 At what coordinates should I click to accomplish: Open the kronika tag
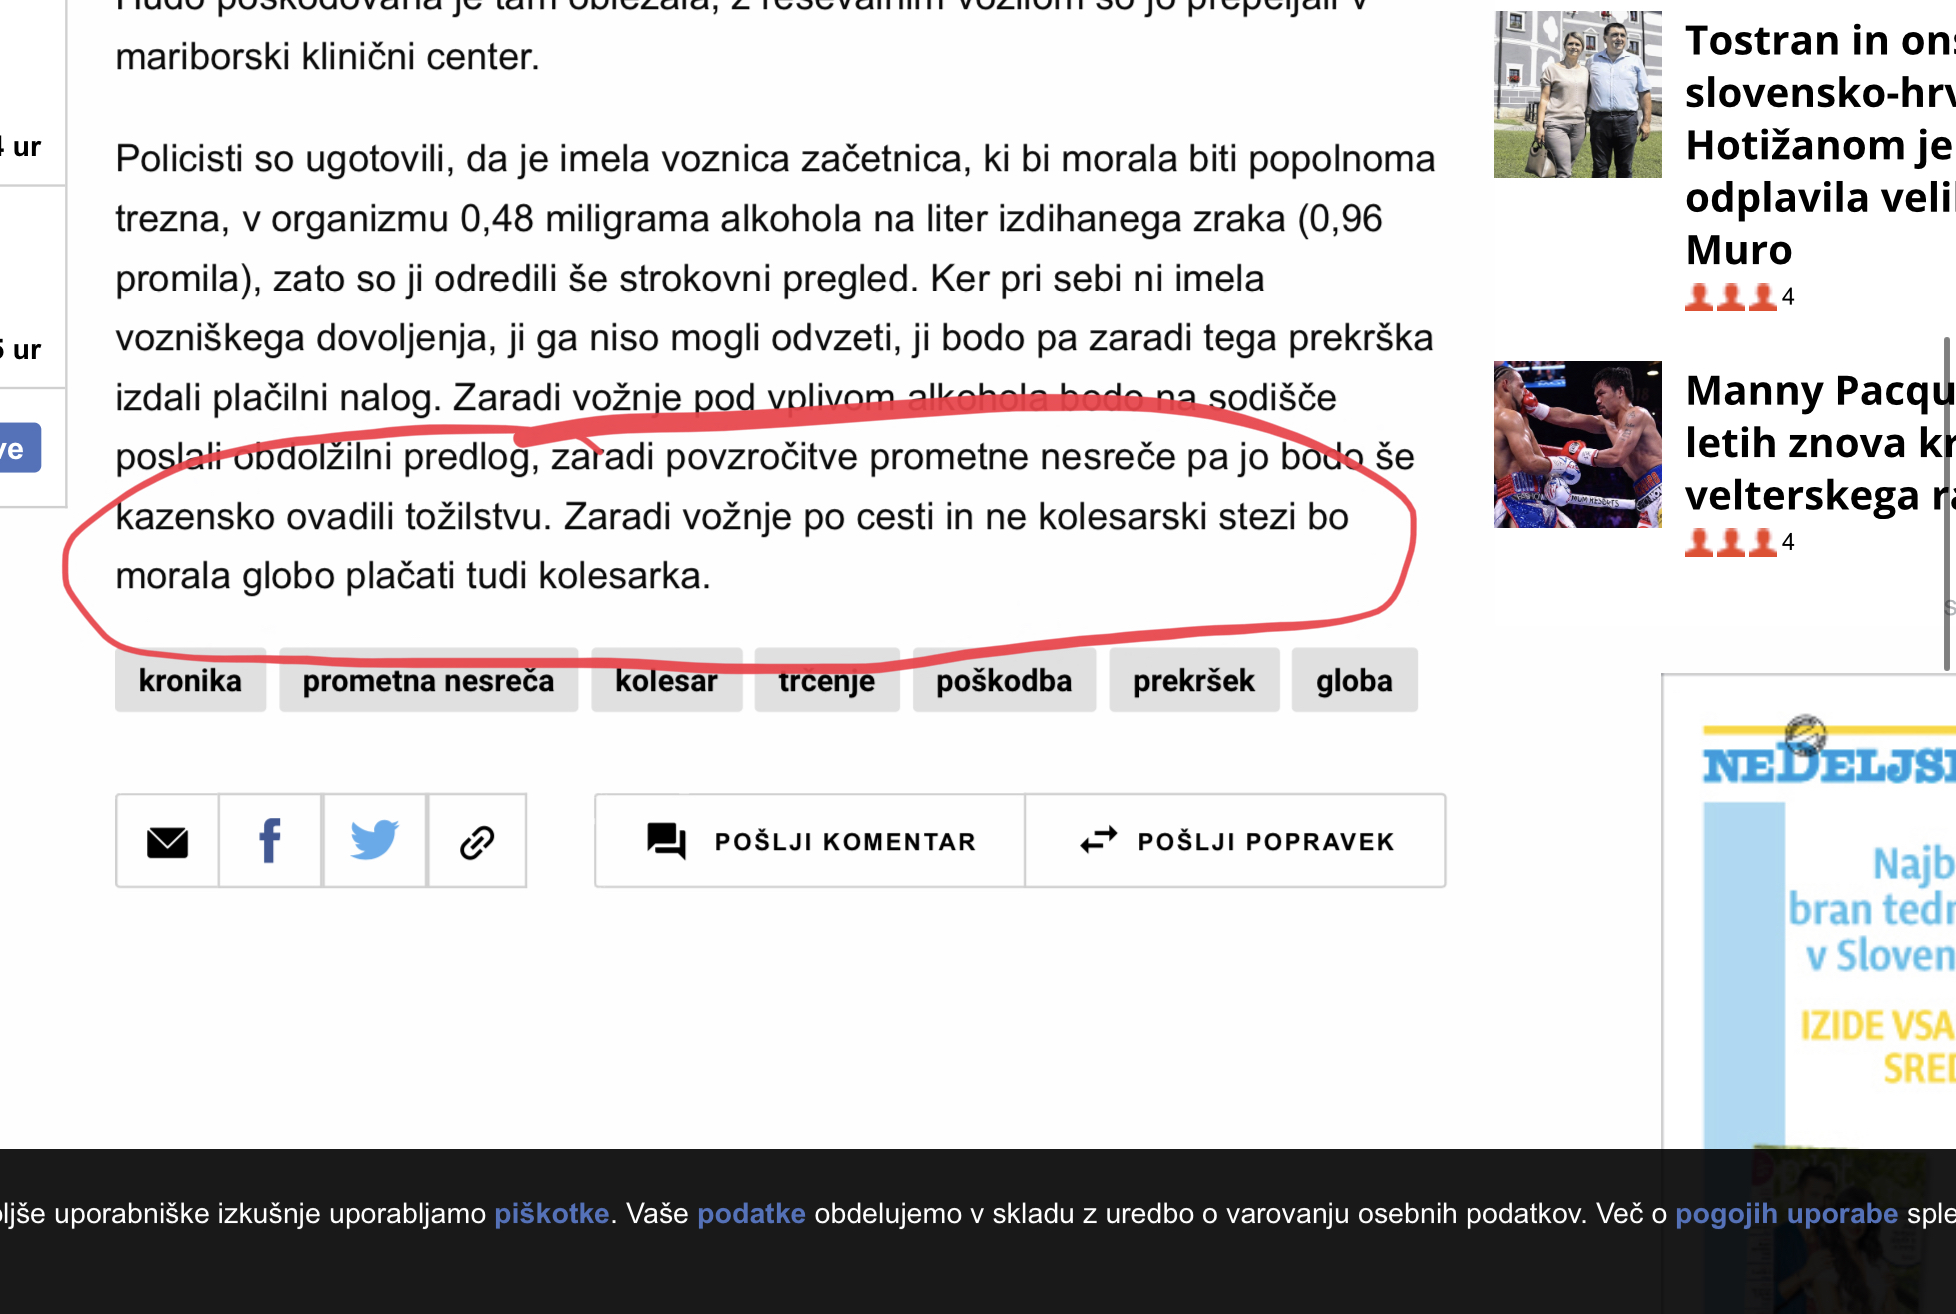pos(190,680)
